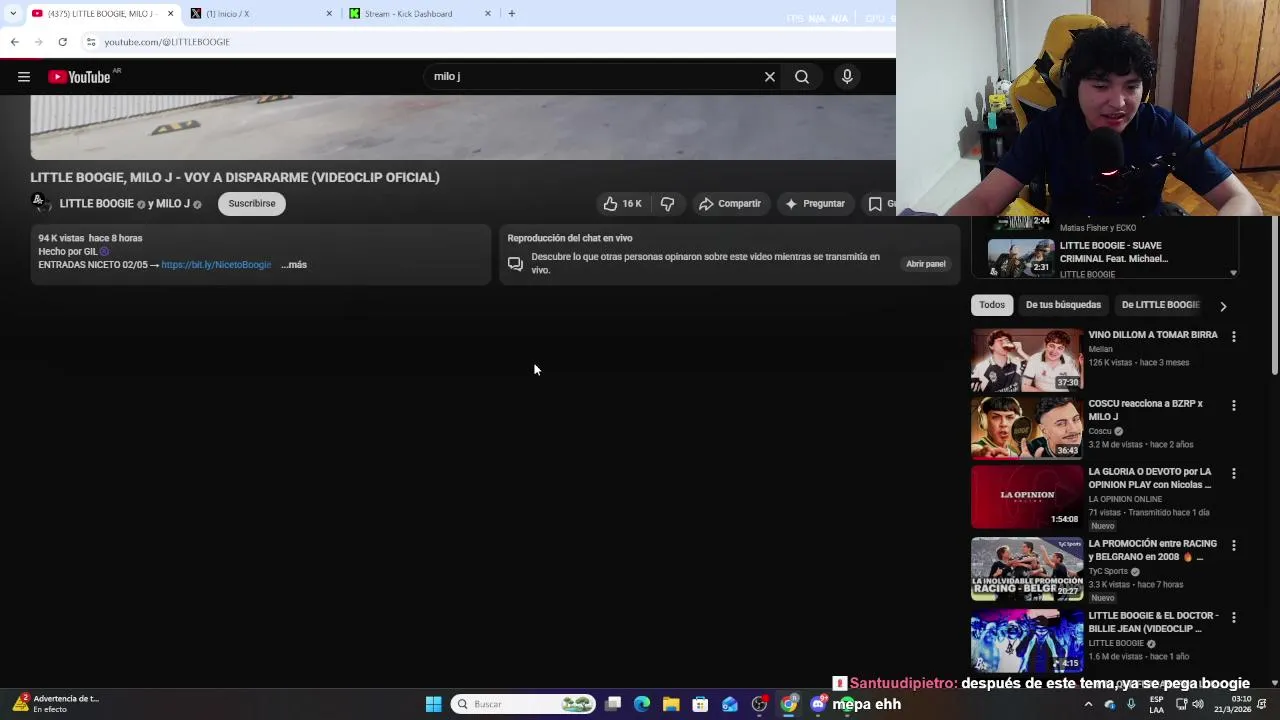Follow the bit.ly/NicetoBoogie link

216,265
